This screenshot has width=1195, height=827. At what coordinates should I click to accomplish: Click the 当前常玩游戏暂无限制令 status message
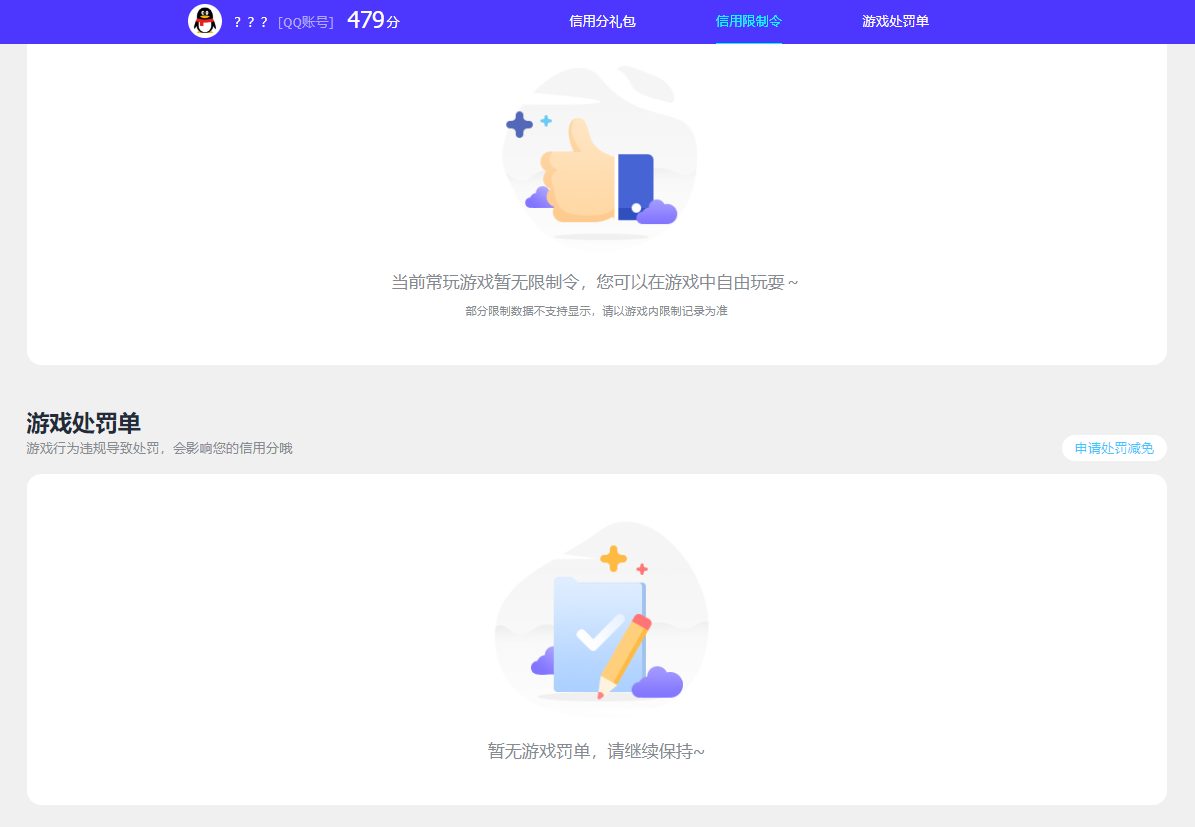pos(596,281)
